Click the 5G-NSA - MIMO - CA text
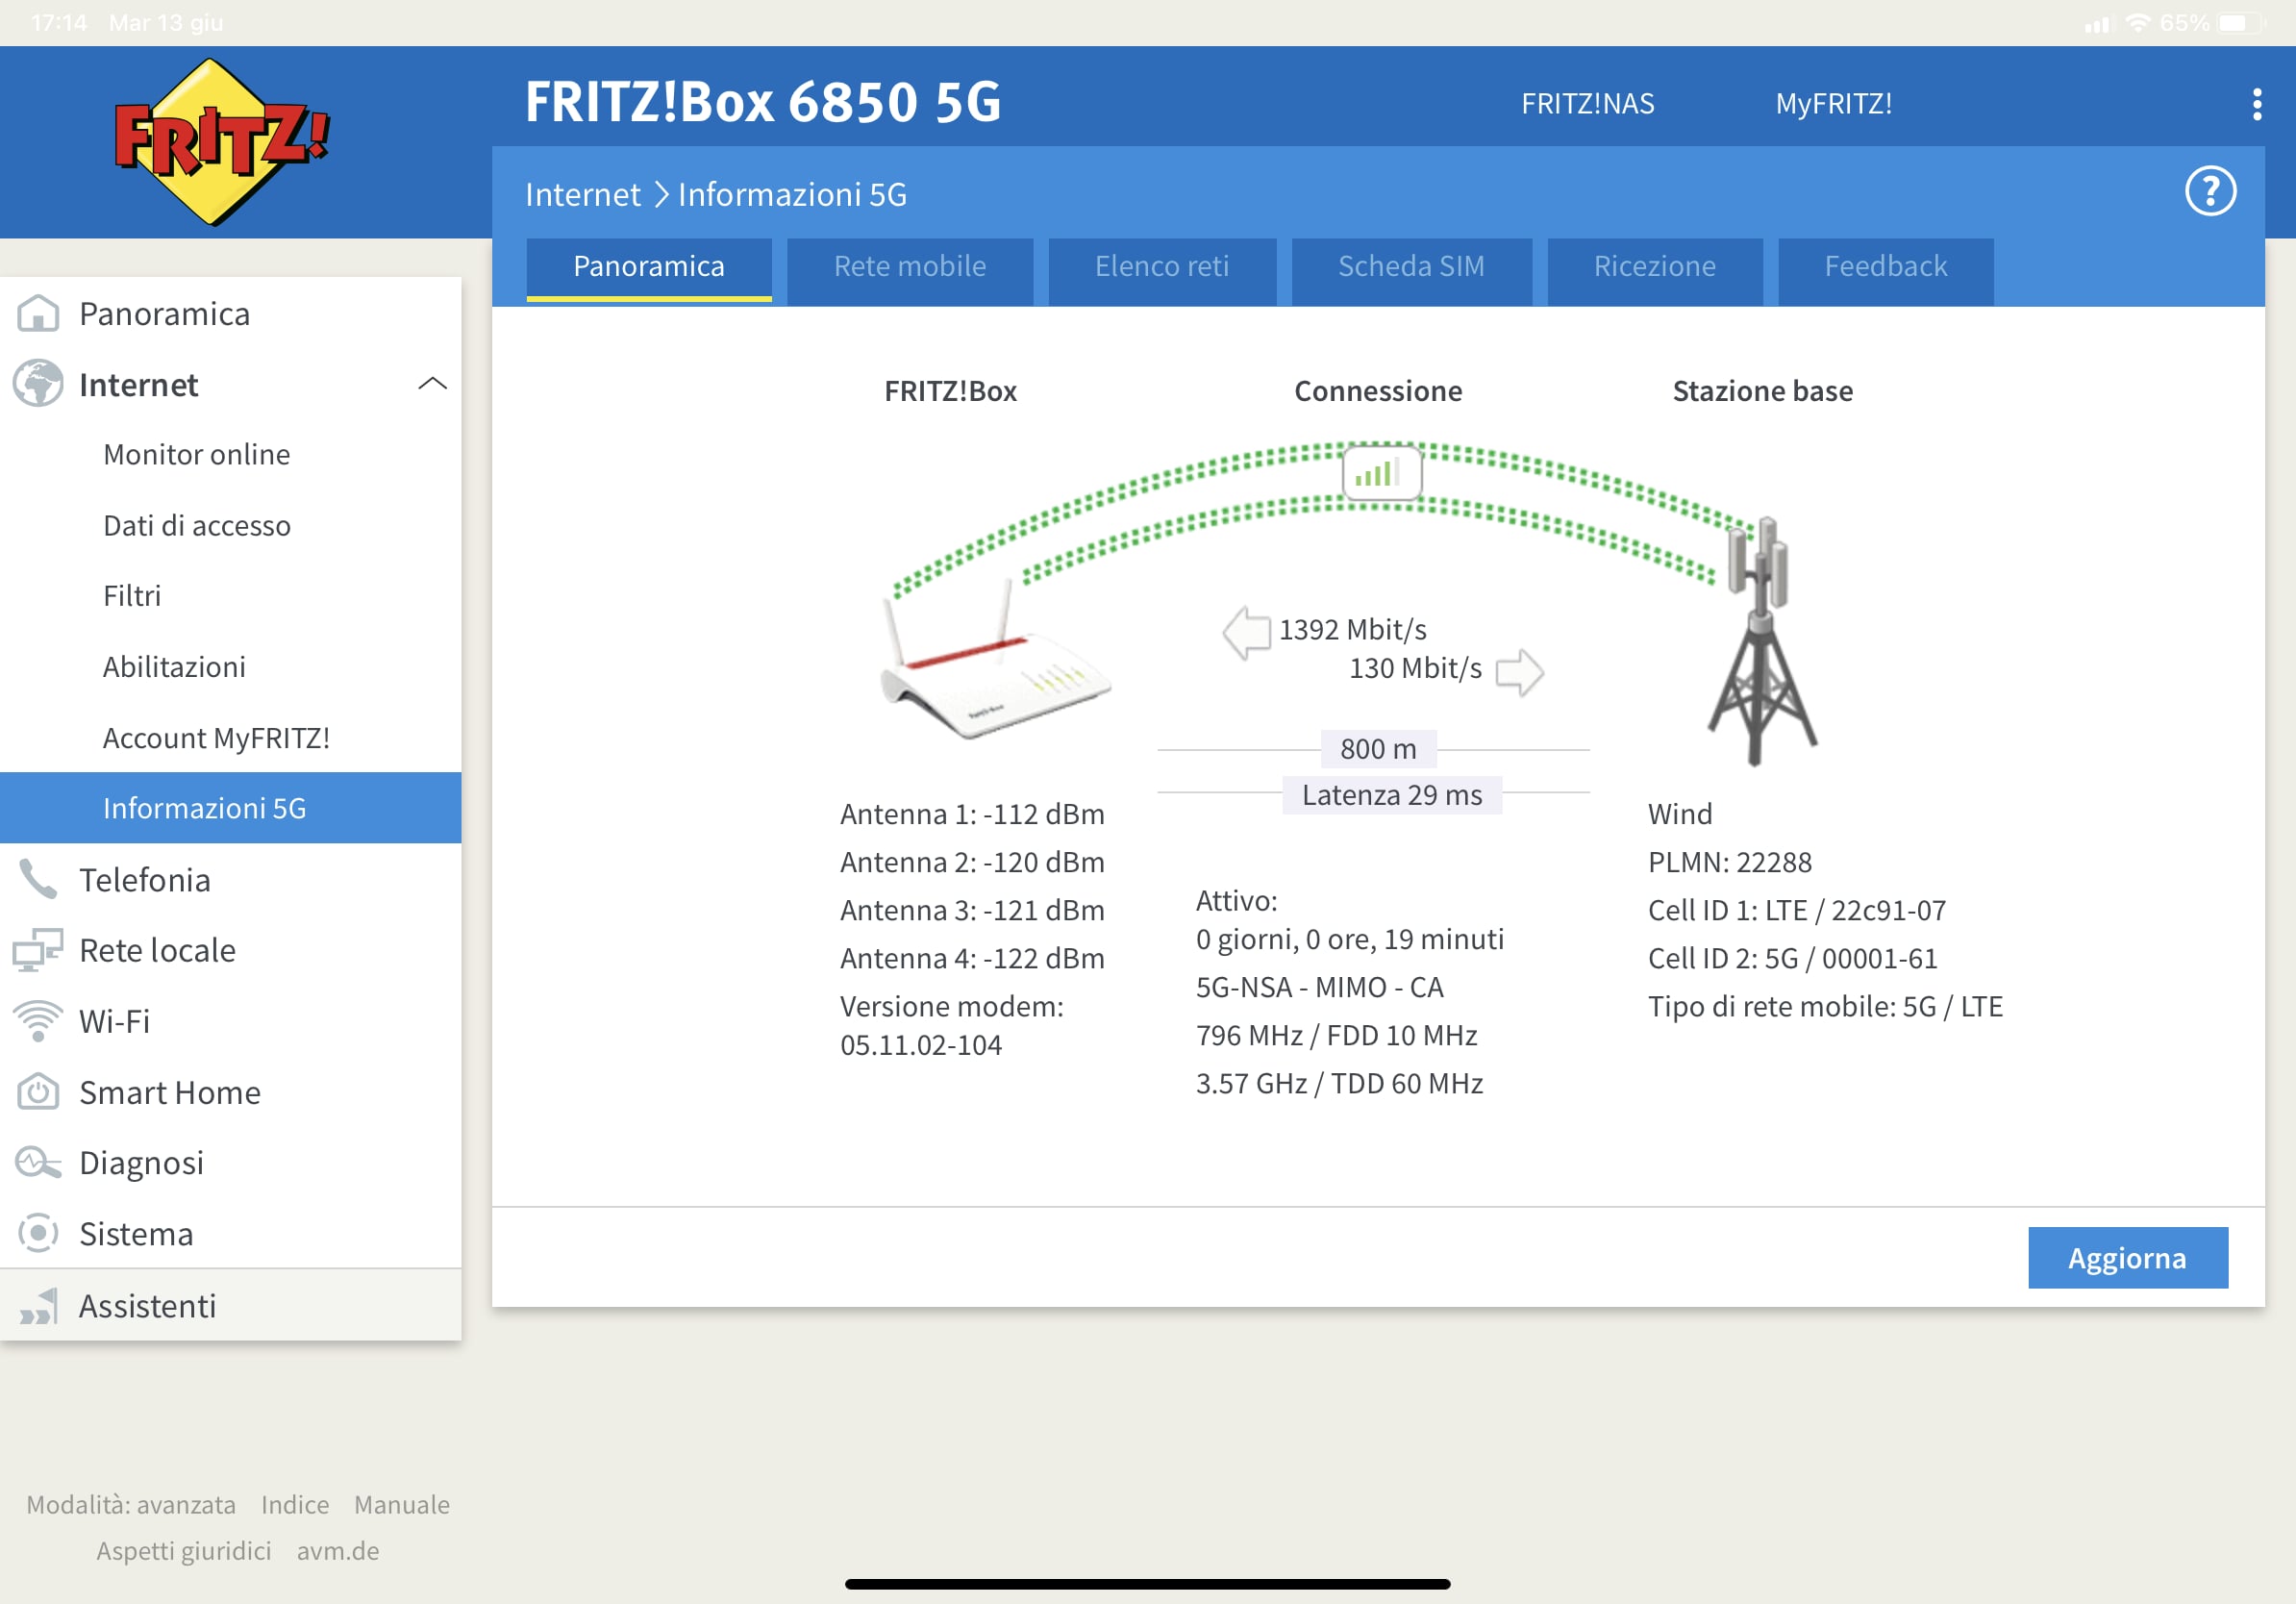The image size is (2296, 1604). pyautogui.click(x=1320, y=987)
